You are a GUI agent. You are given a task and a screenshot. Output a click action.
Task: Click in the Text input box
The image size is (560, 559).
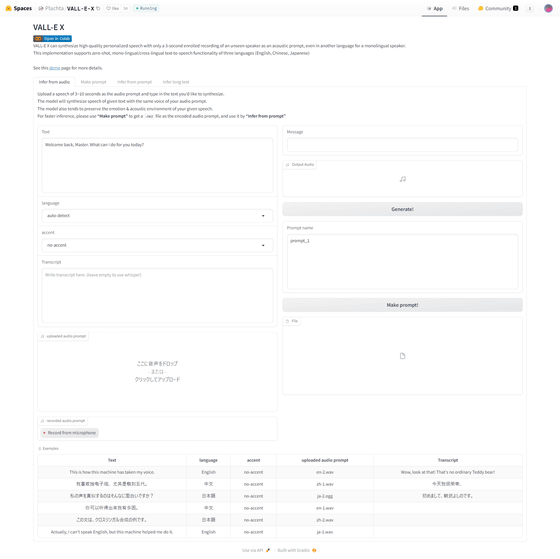(157, 165)
